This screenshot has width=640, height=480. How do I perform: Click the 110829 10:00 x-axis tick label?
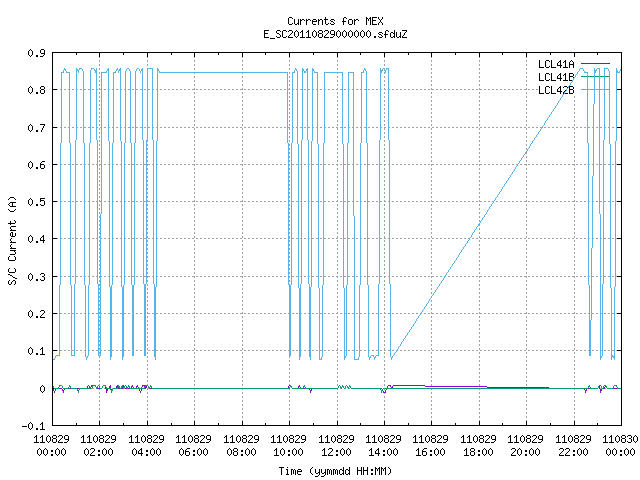pyautogui.click(x=289, y=446)
